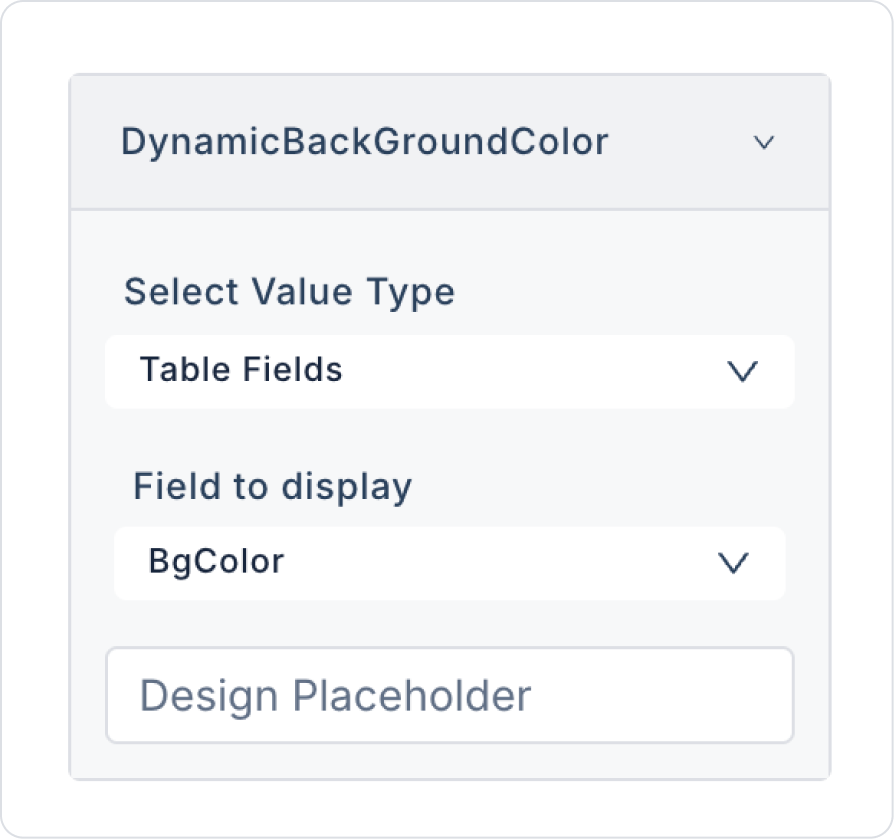Open the Table Fields dropdown

click(x=449, y=371)
